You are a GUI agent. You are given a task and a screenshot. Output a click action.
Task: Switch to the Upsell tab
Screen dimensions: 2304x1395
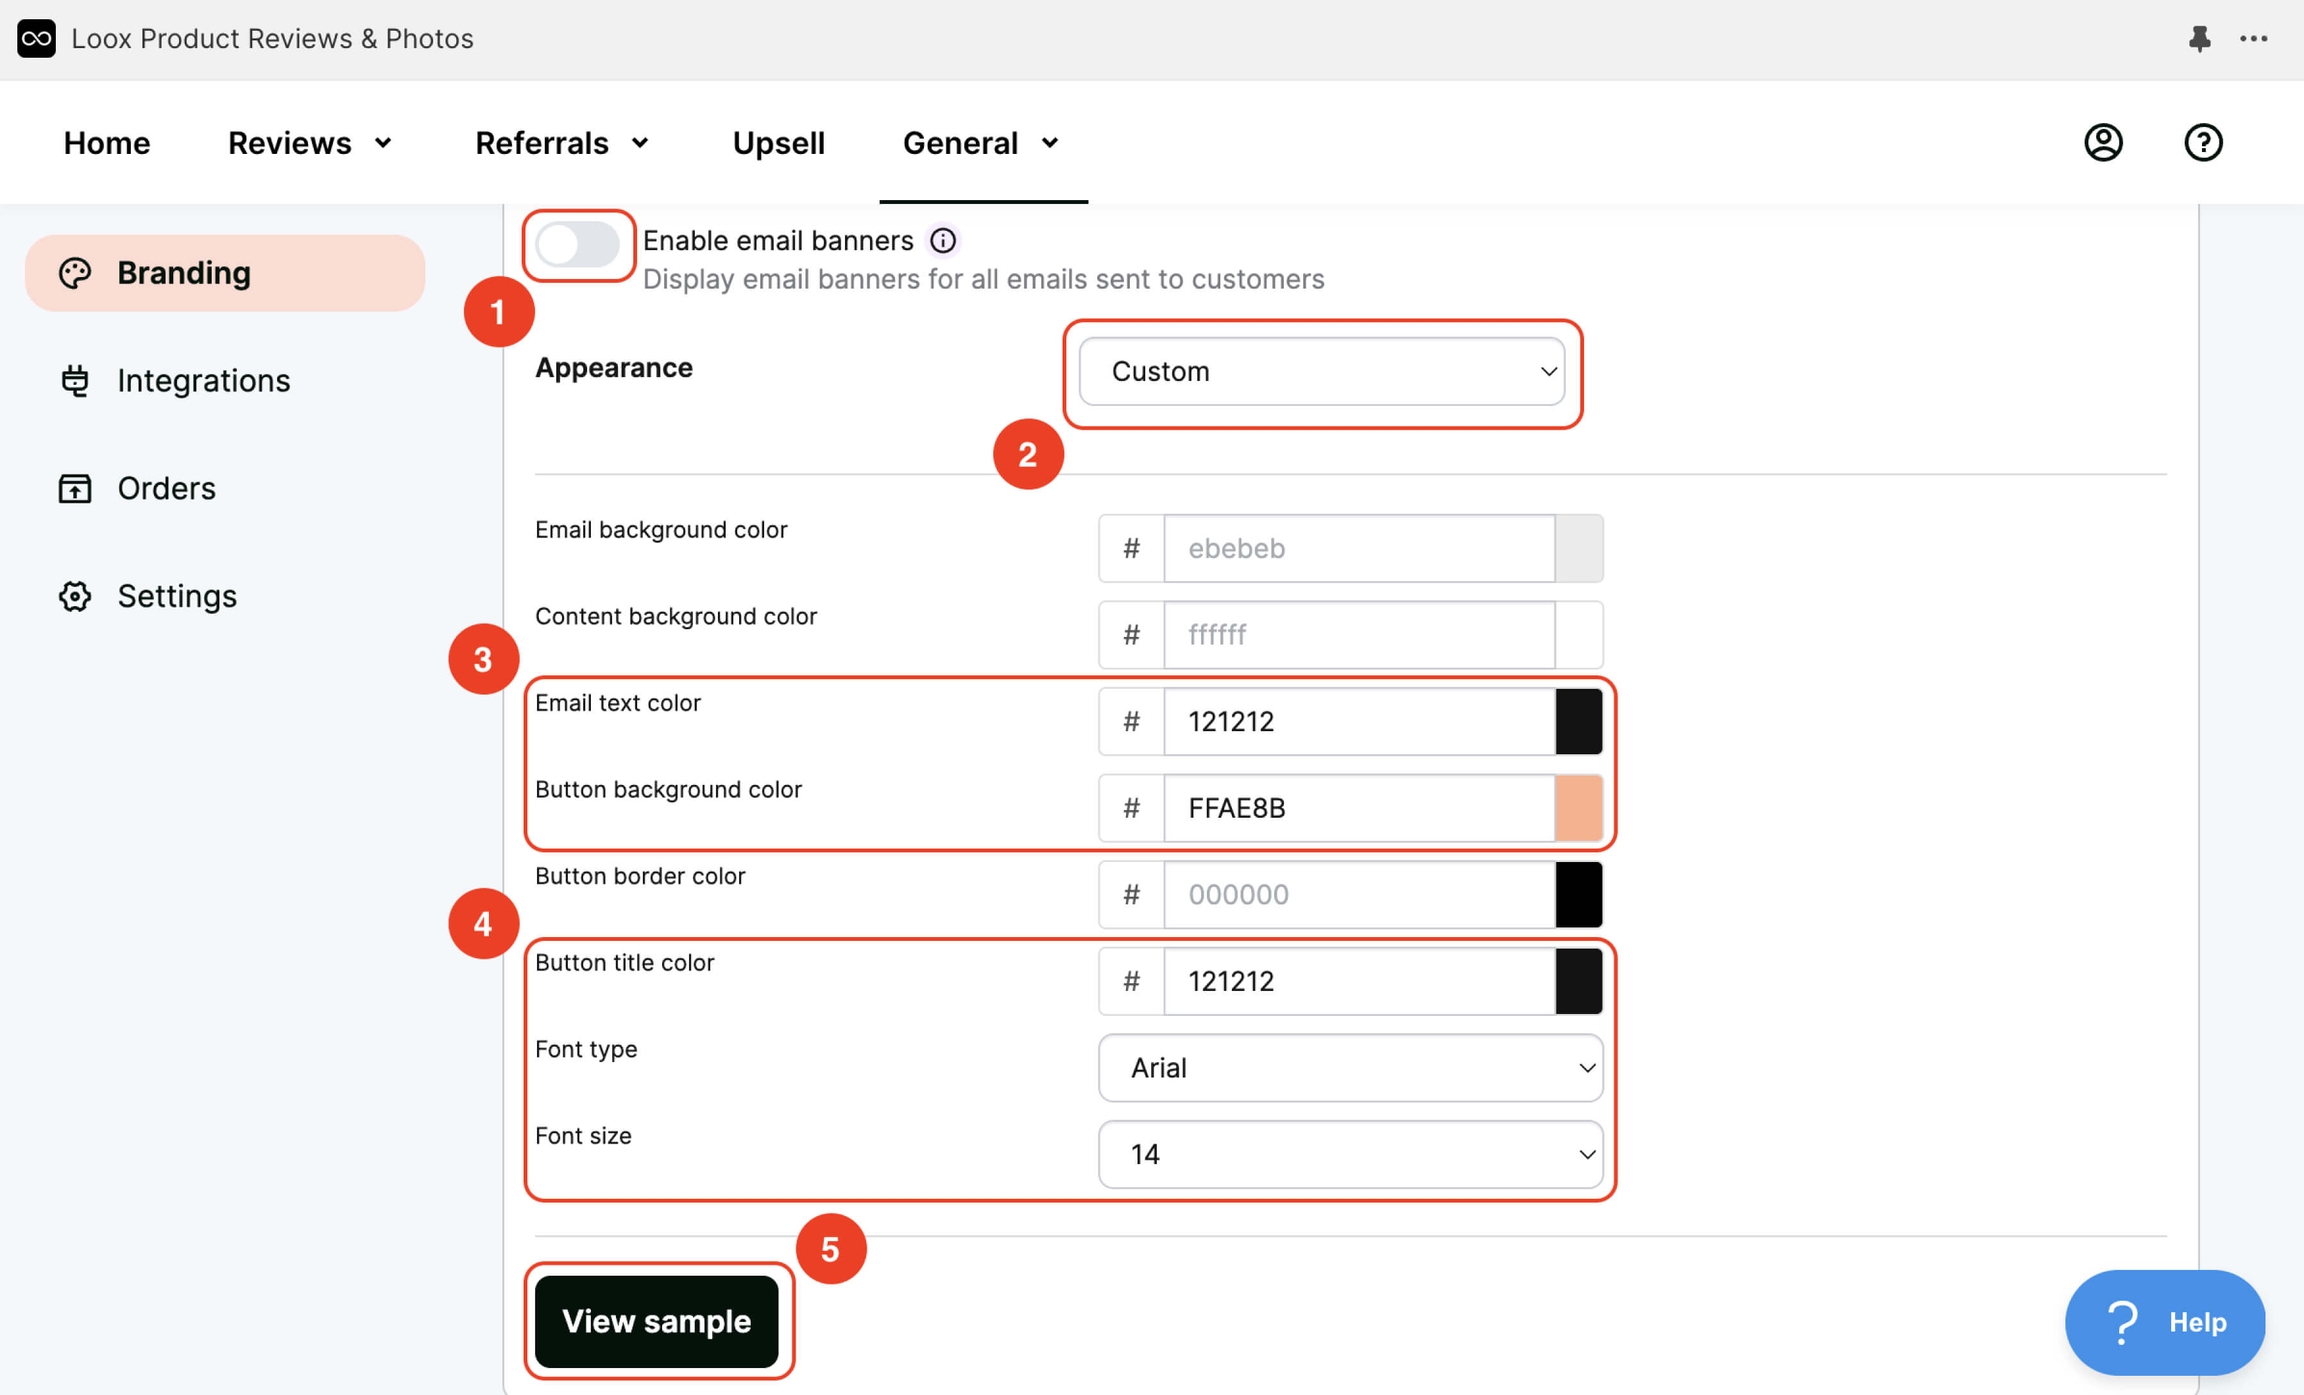pyautogui.click(x=778, y=142)
